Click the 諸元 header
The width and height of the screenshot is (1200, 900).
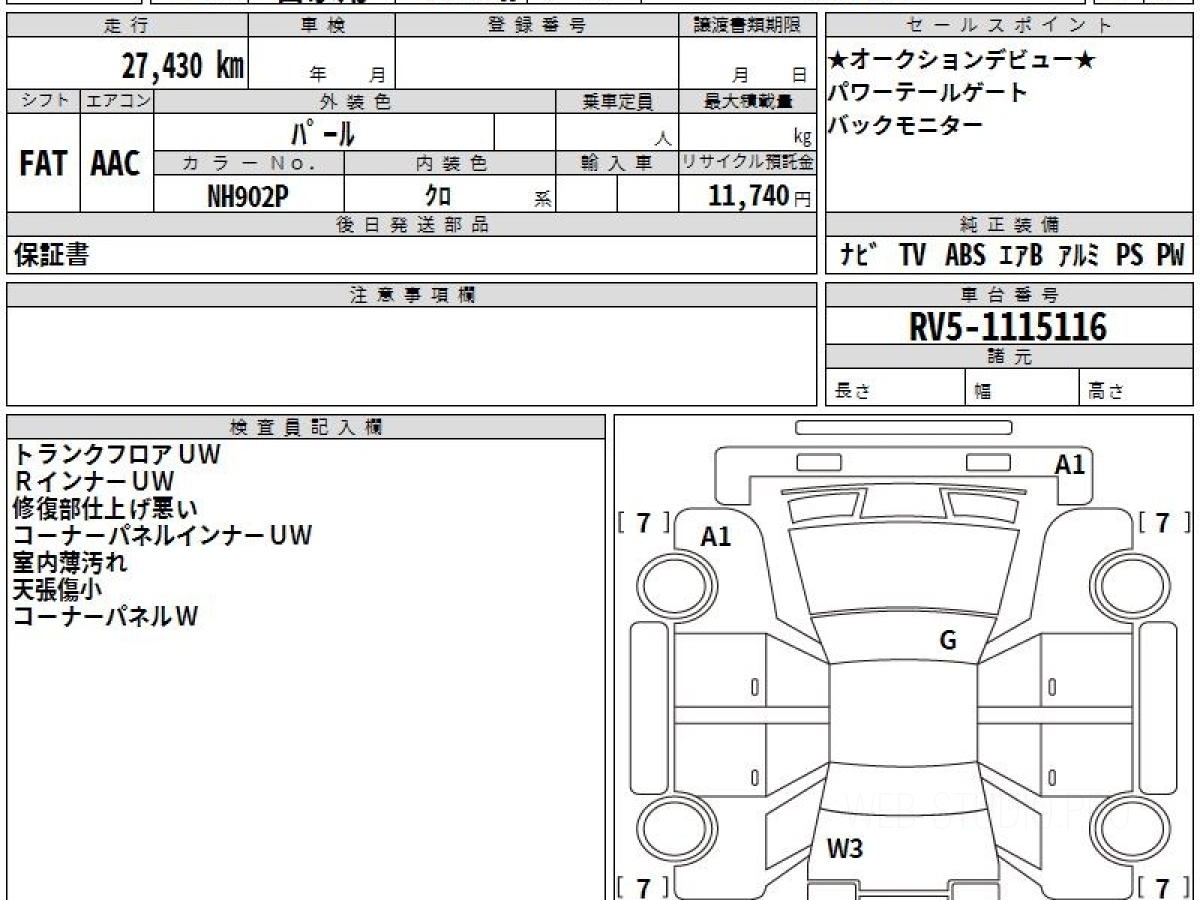[x=1009, y=357]
